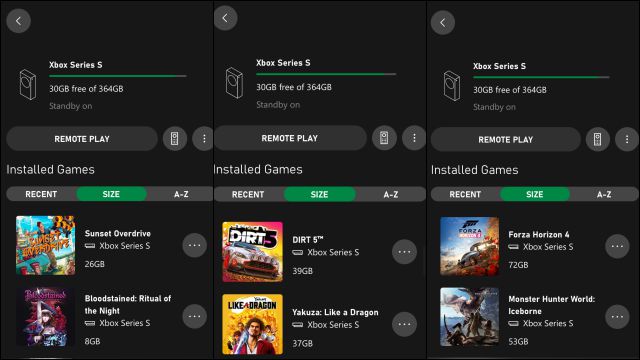Select the Sunset Overdrive game title

pyautogui.click(x=118, y=233)
